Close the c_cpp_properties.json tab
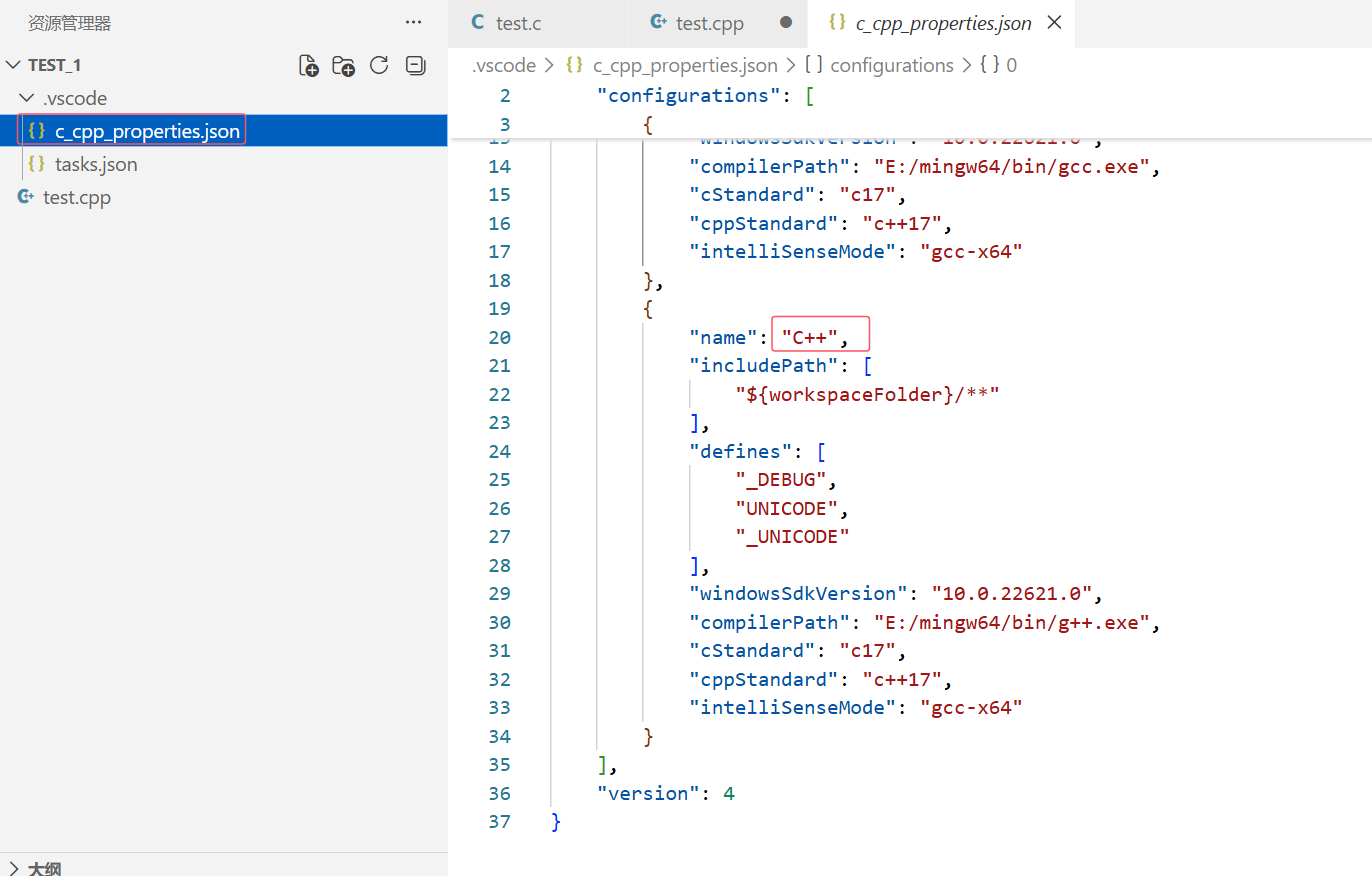This screenshot has height=876, width=1372. coord(1054,23)
